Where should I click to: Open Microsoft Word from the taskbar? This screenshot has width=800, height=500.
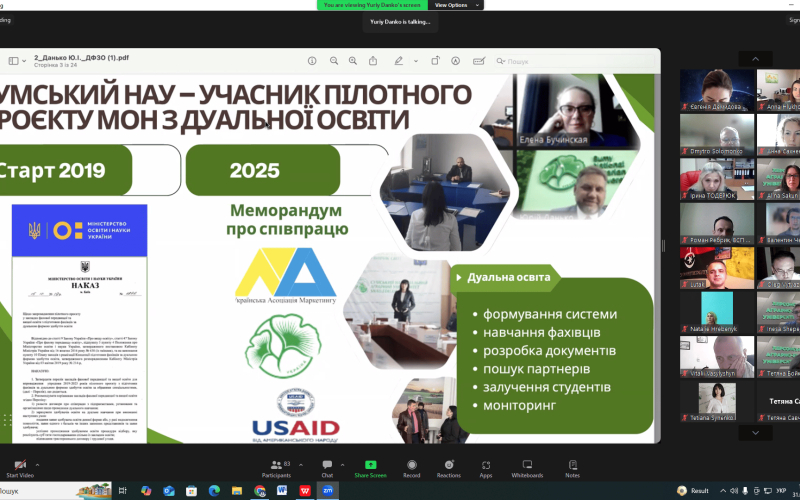282,491
